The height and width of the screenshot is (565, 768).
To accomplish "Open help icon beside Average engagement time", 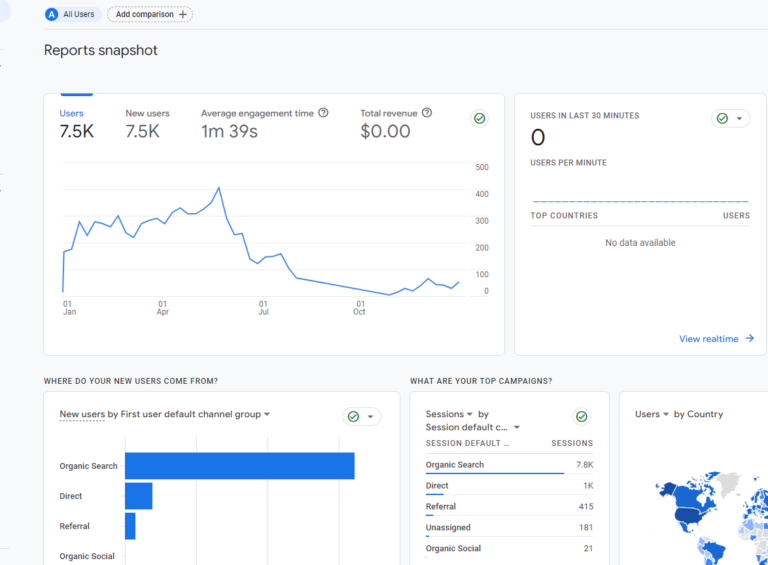I will tap(323, 113).
